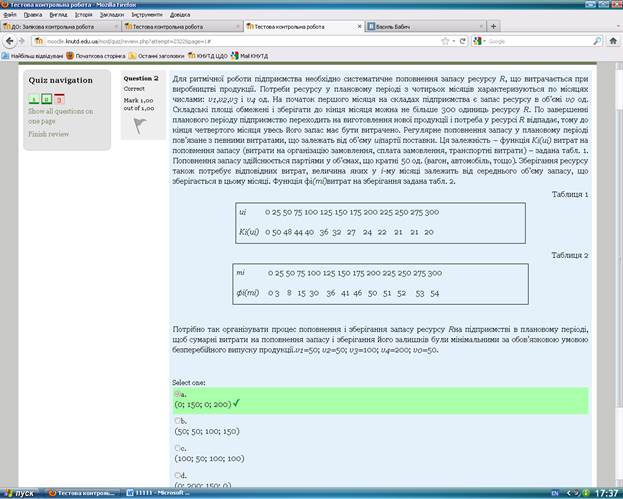Open the Вигляд menu
Viewport: 623px width, 499px height.
(x=58, y=15)
